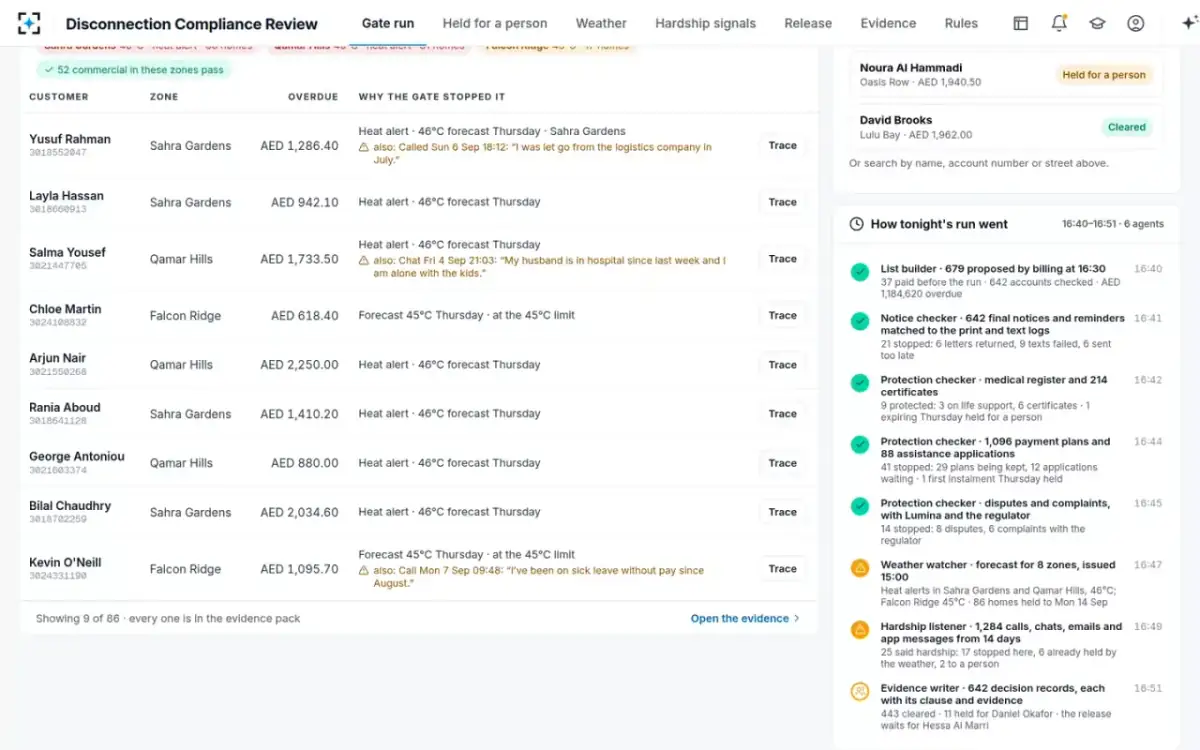Click the app logo icon
Viewport: 1200px width, 750px height.
(x=30, y=23)
